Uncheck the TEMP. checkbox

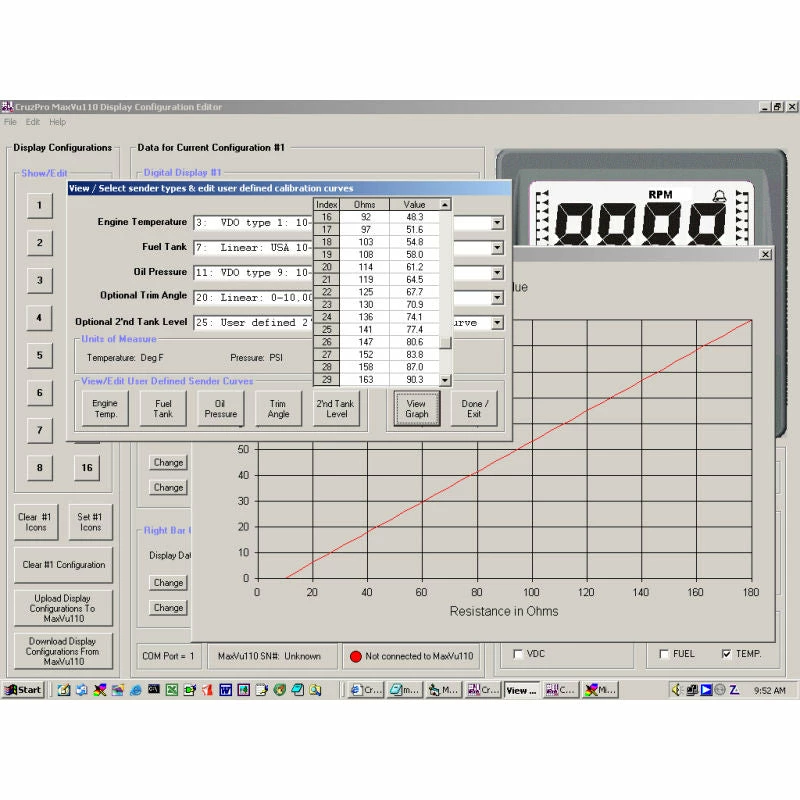pyautogui.click(x=726, y=654)
